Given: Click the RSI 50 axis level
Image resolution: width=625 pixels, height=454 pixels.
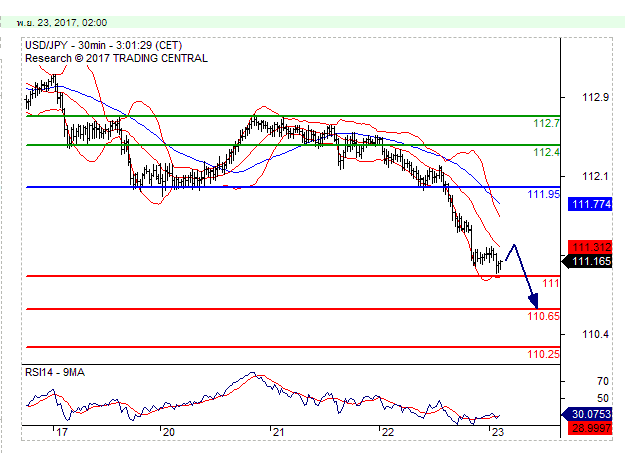Looking at the screenshot, I should click(x=603, y=398).
